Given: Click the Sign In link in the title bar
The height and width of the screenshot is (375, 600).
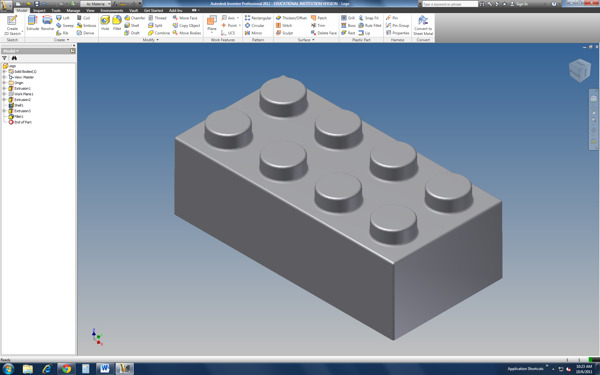Looking at the screenshot, I should [x=522, y=4].
